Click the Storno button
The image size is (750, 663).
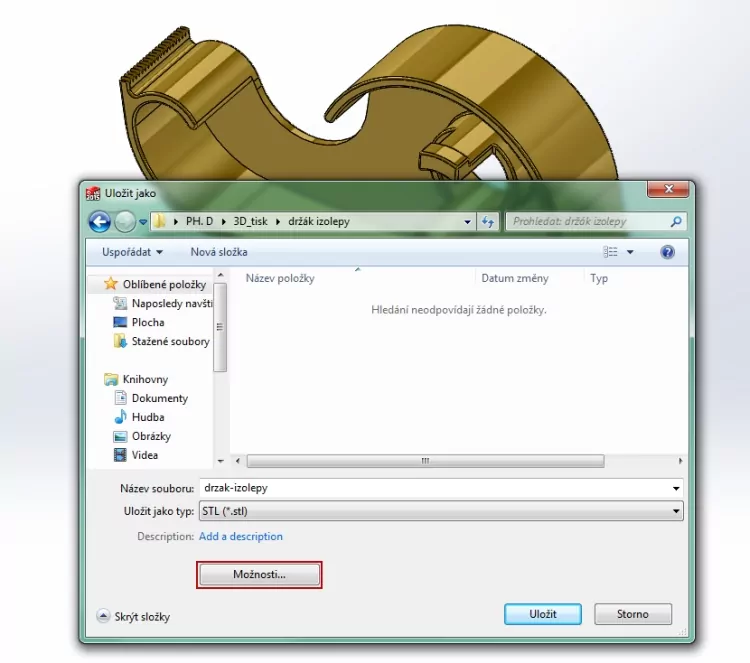[x=633, y=614]
